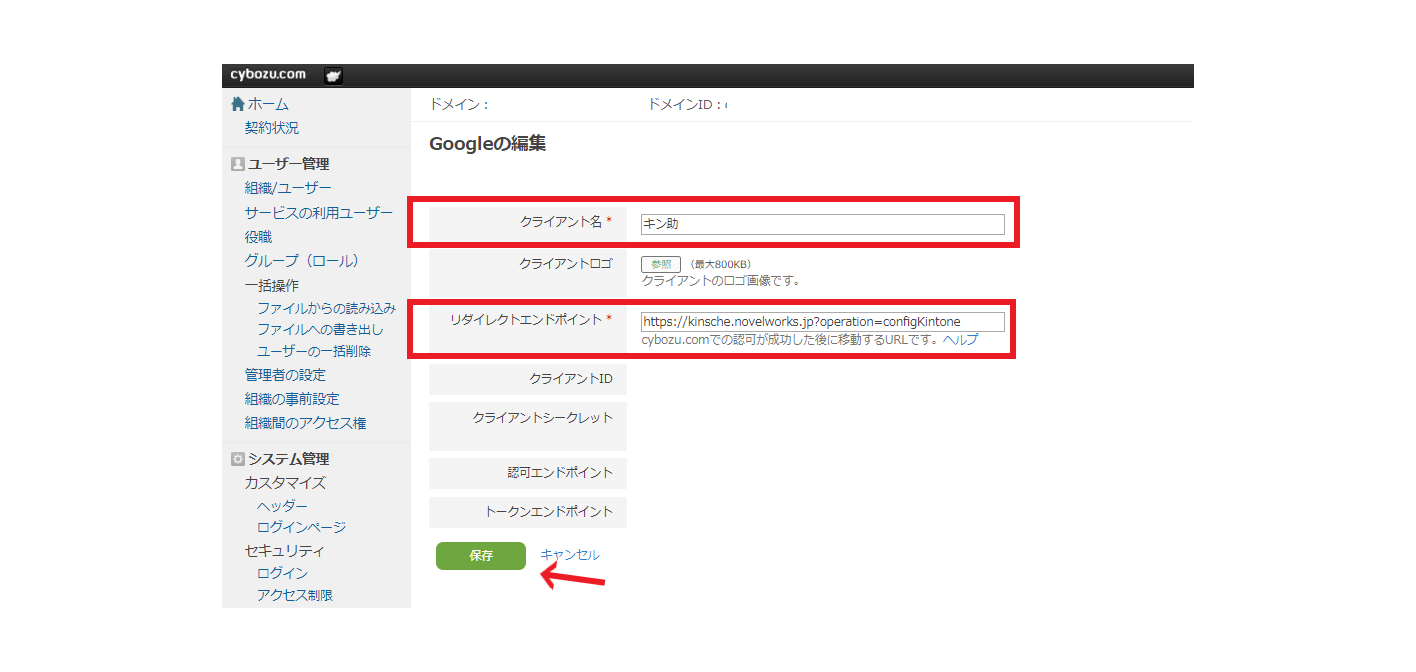Open 契約状況 in the sidebar

[272, 128]
